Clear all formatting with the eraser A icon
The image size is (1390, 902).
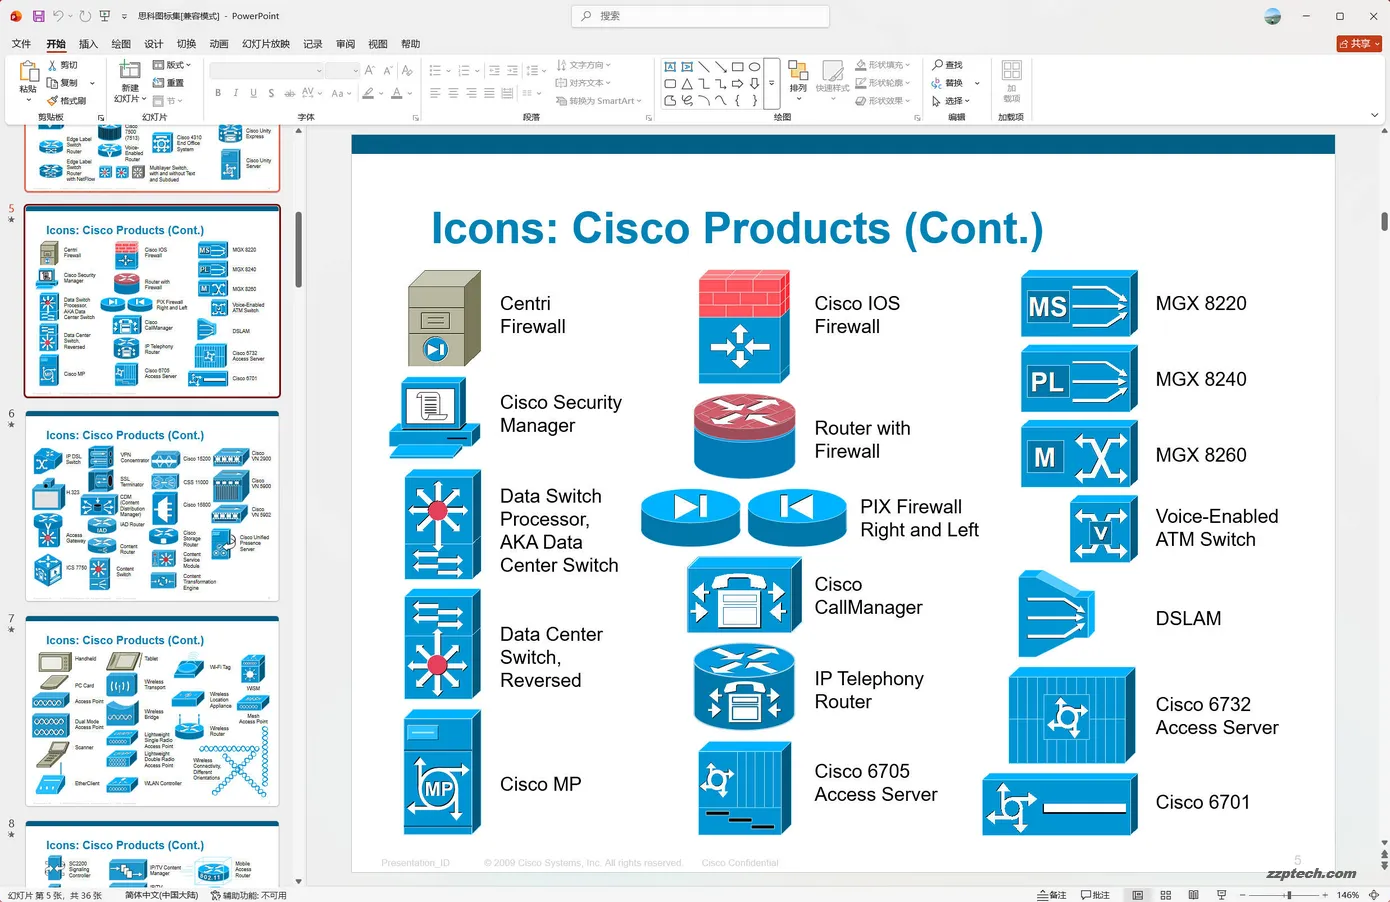pos(407,70)
